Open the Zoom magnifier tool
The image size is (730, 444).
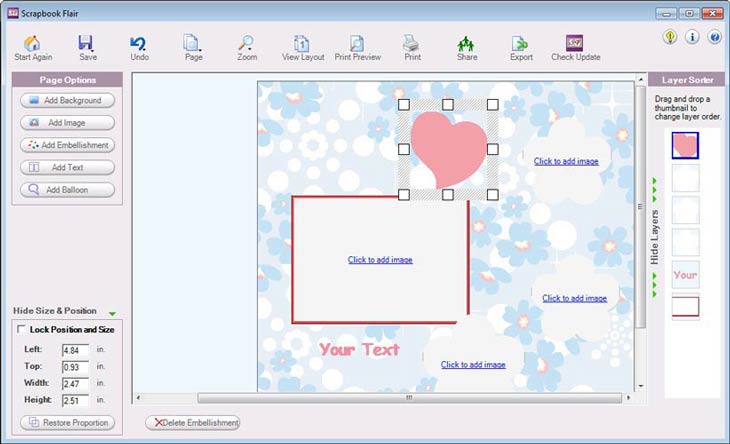pyautogui.click(x=246, y=44)
